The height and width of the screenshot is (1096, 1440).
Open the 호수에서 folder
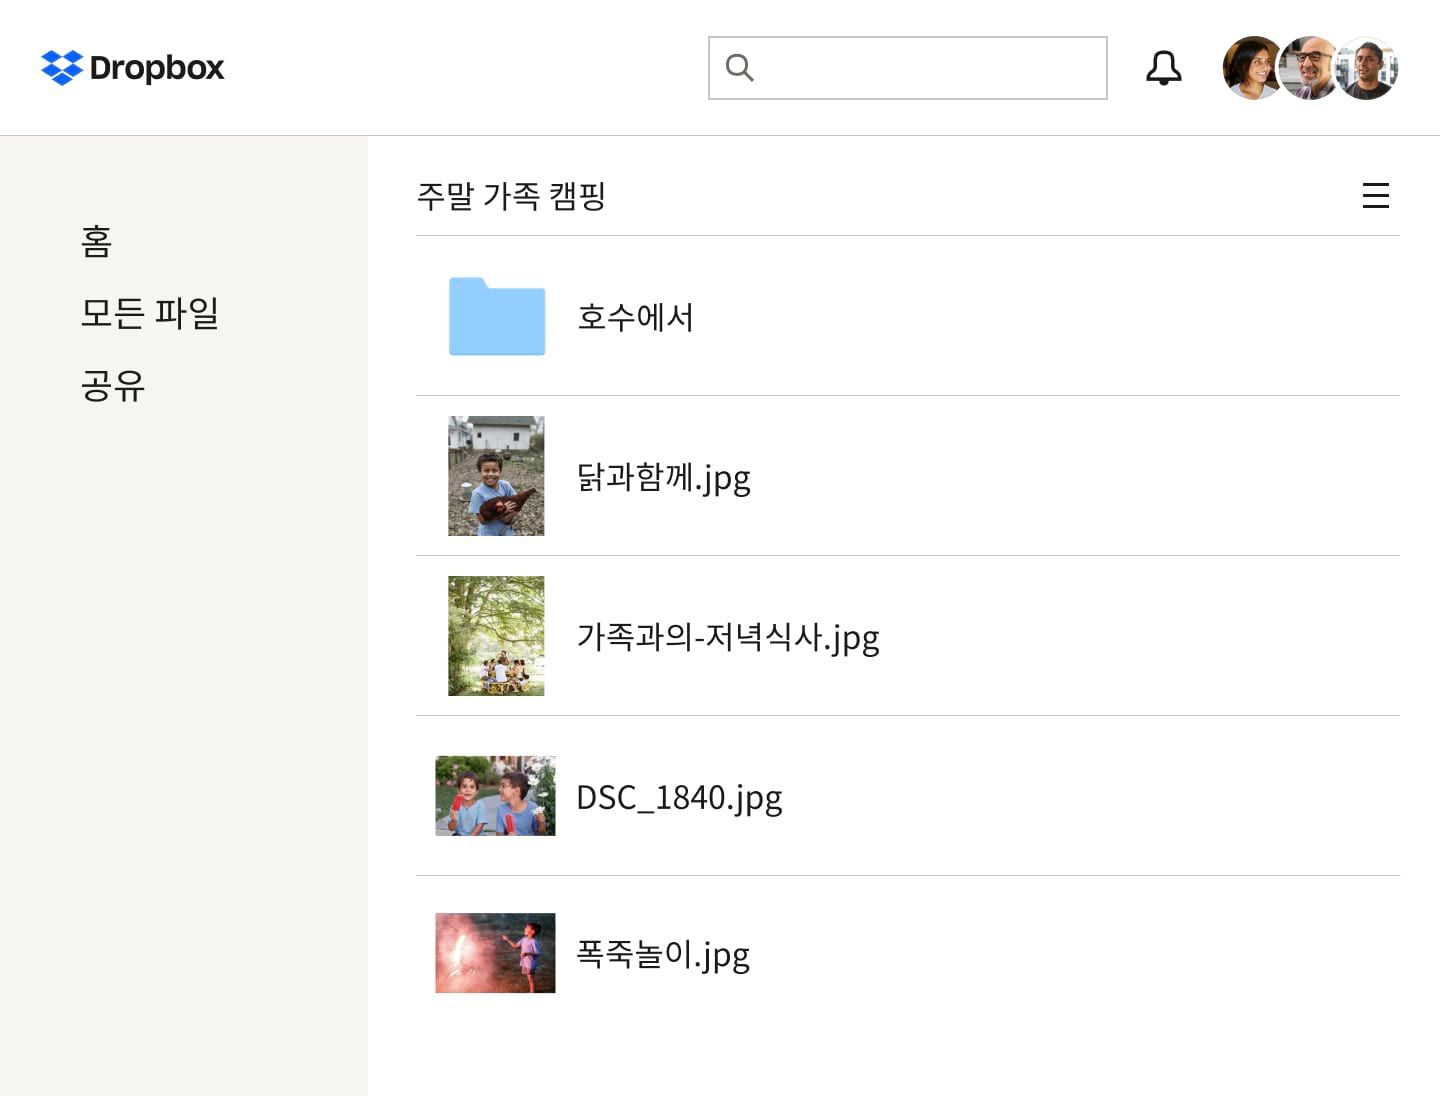(636, 317)
